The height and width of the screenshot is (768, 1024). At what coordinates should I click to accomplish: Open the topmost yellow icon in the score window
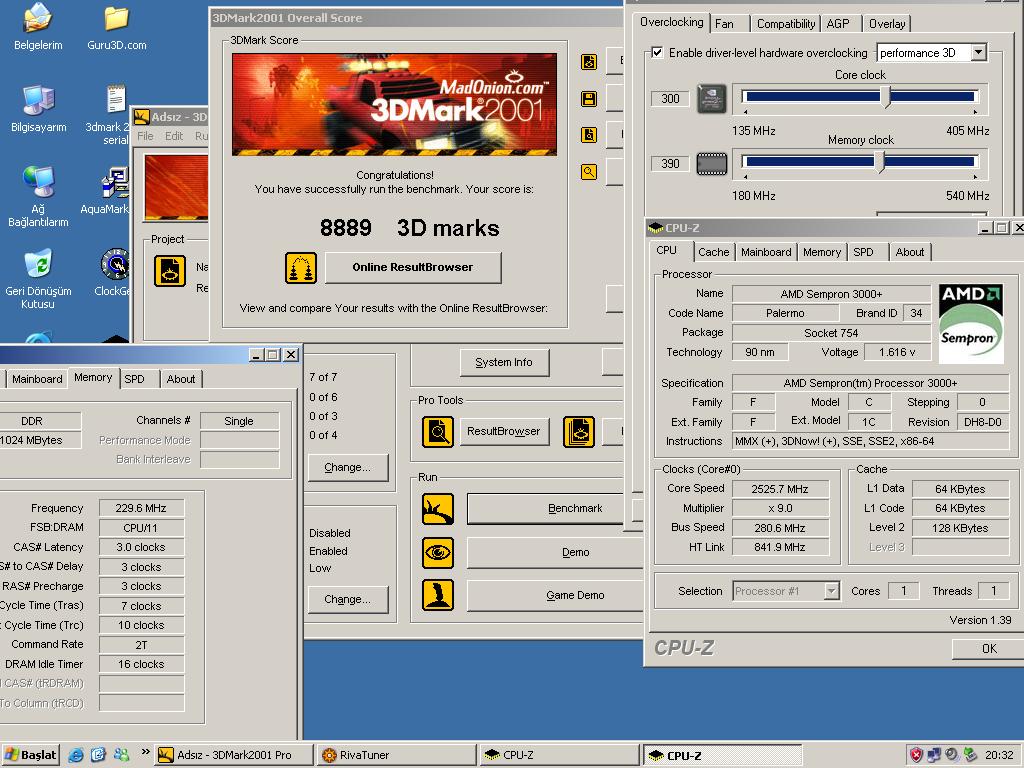click(x=588, y=62)
